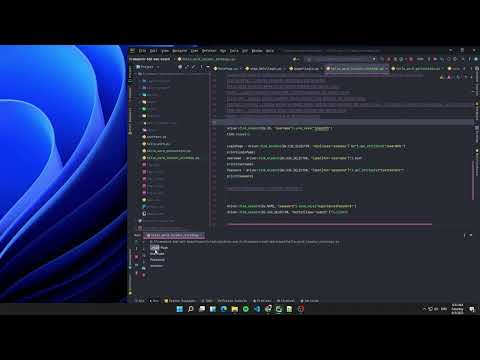The image size is (480, 360).
Task: Open the Terminal tool window
Action: click(286, 301)
